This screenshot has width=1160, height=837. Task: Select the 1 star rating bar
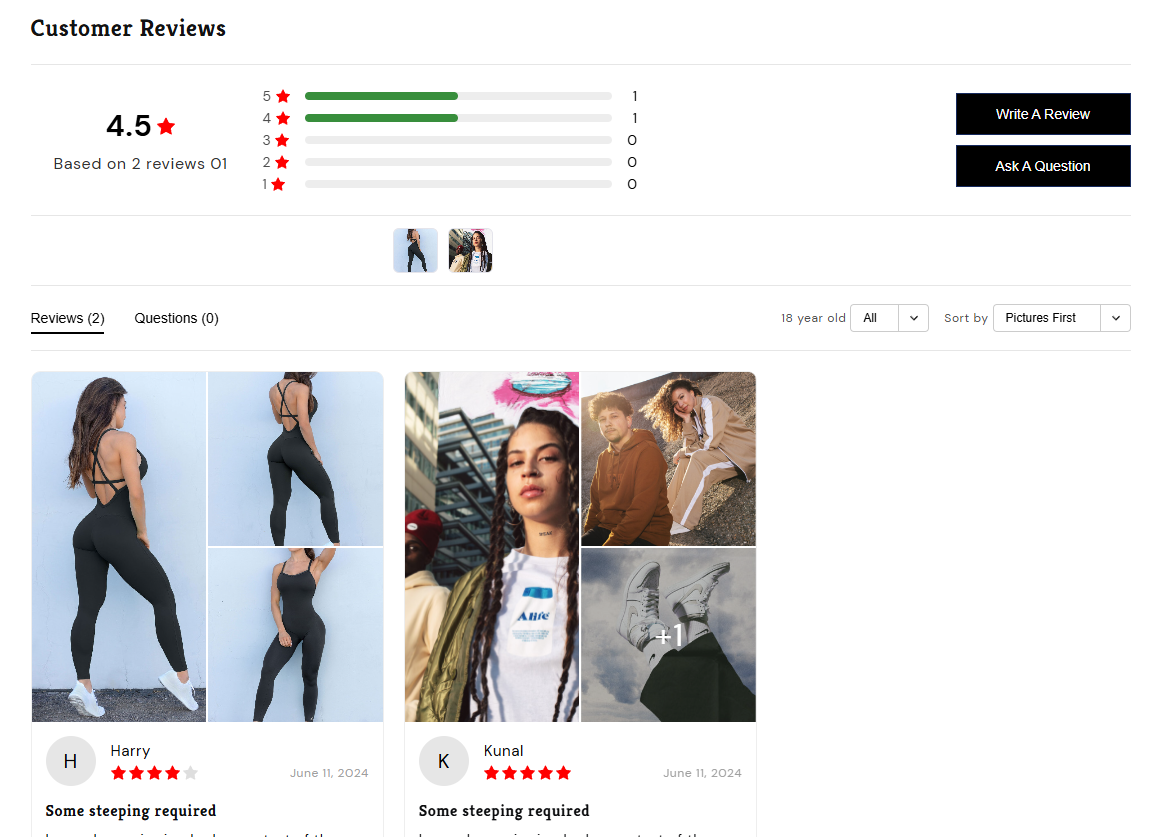tap(458, 184)
